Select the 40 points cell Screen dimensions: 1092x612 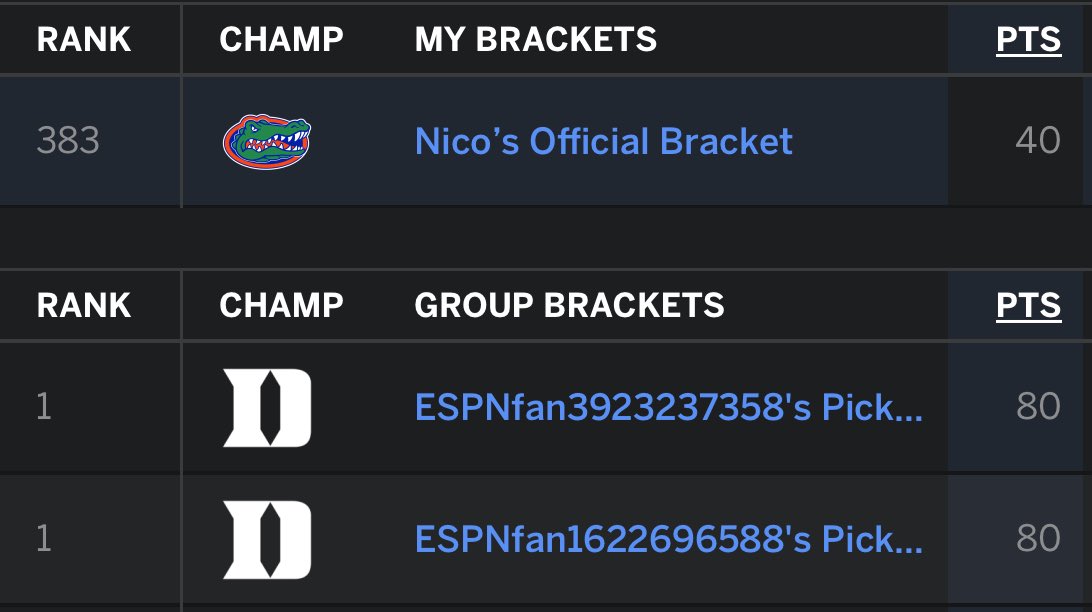coord(1037,141)
